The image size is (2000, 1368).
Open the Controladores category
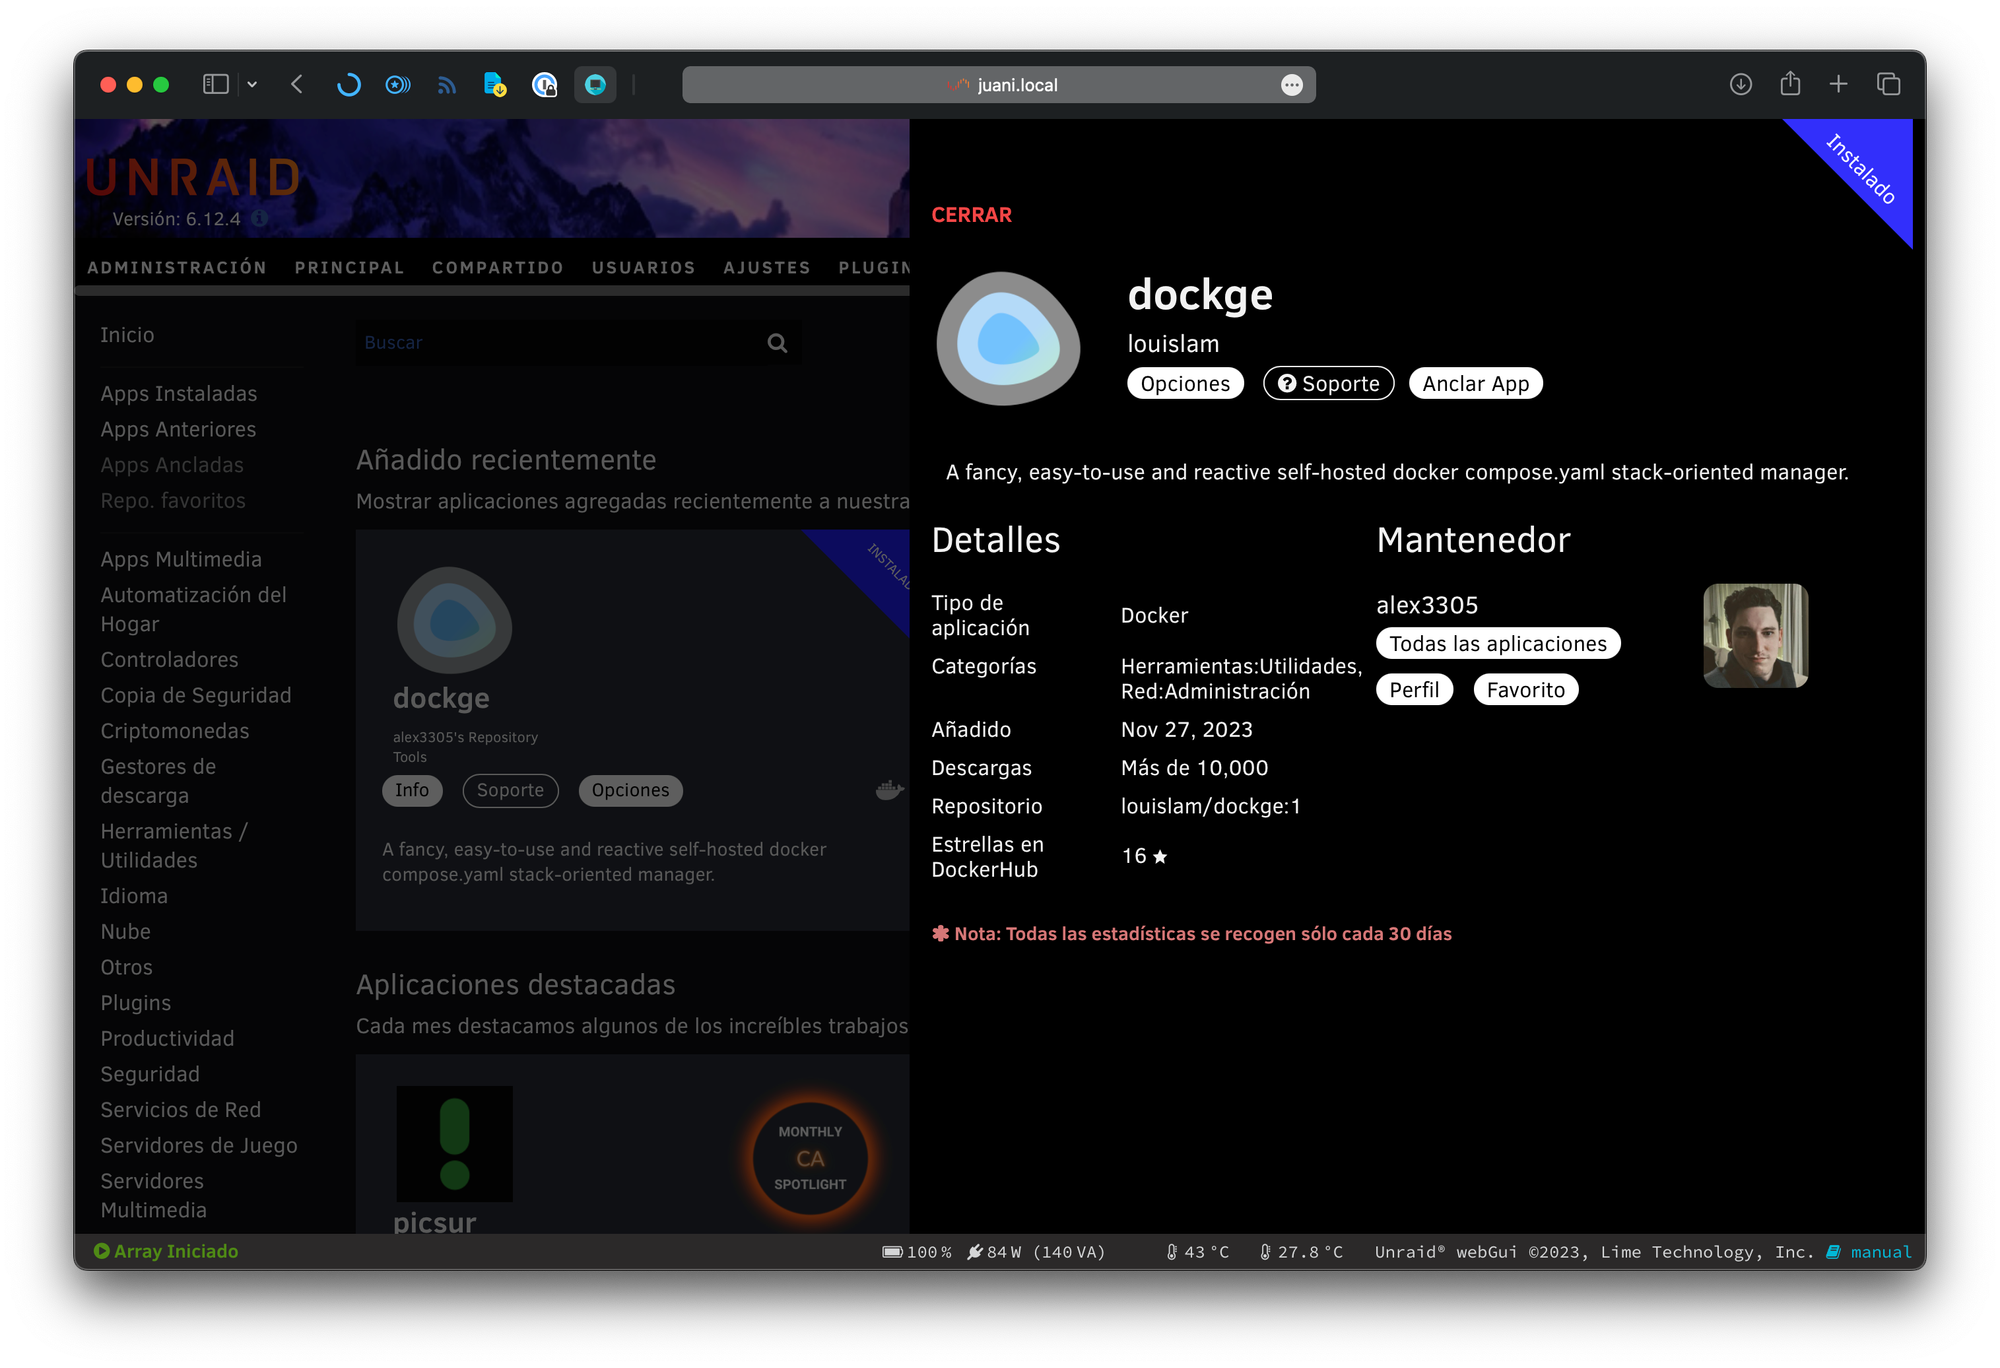[x=169, y=659]
